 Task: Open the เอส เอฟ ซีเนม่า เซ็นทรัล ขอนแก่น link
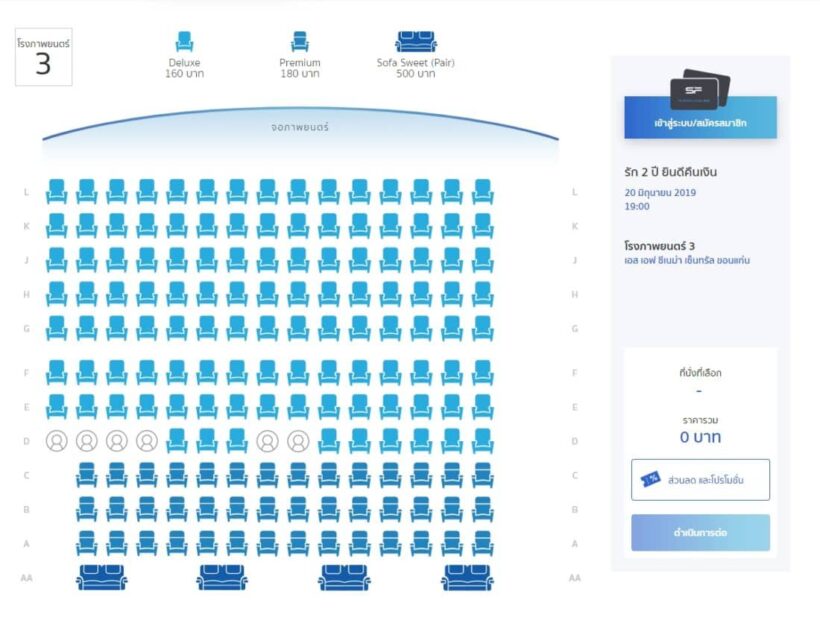(x=686, y=260)
